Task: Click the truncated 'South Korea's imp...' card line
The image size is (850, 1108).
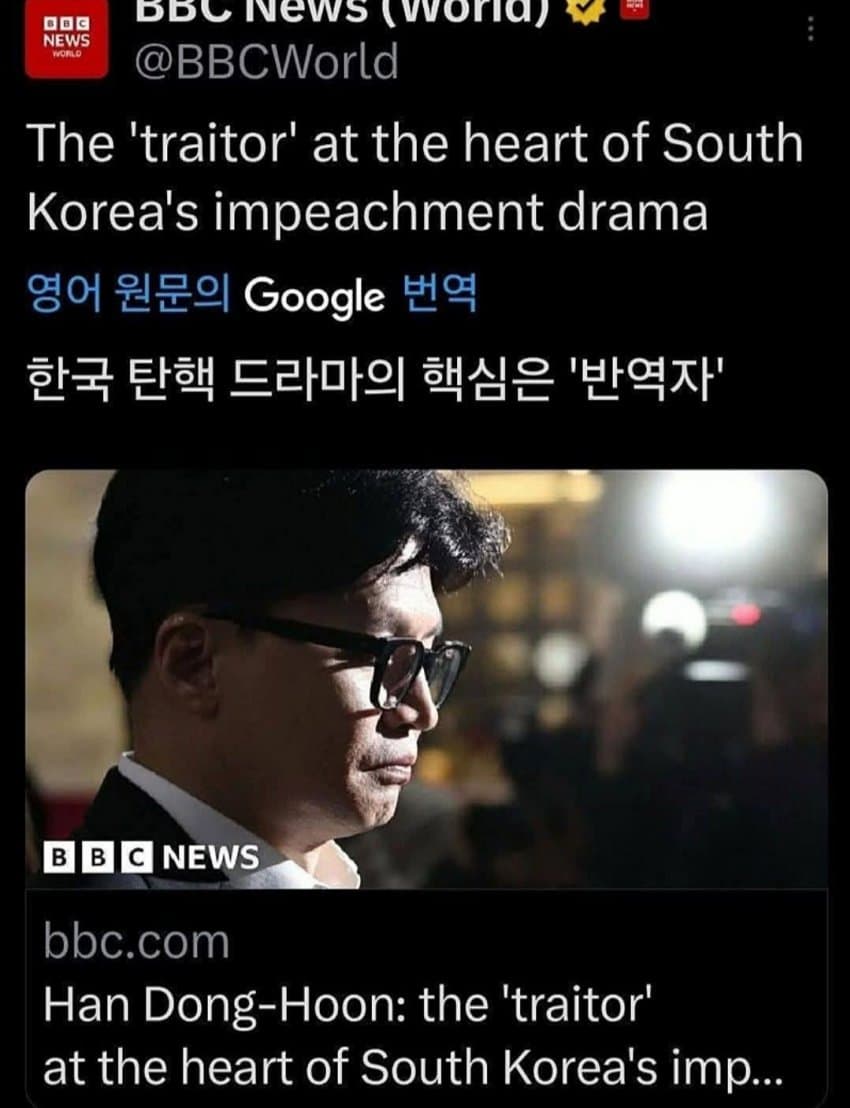Action: [413, 1066]
